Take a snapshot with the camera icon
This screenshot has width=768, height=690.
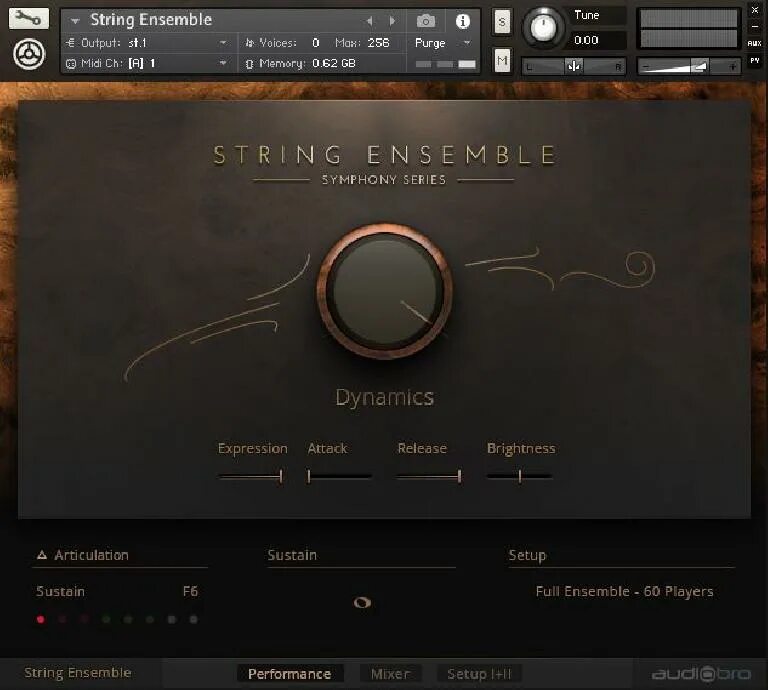click(x=426, y=21)
